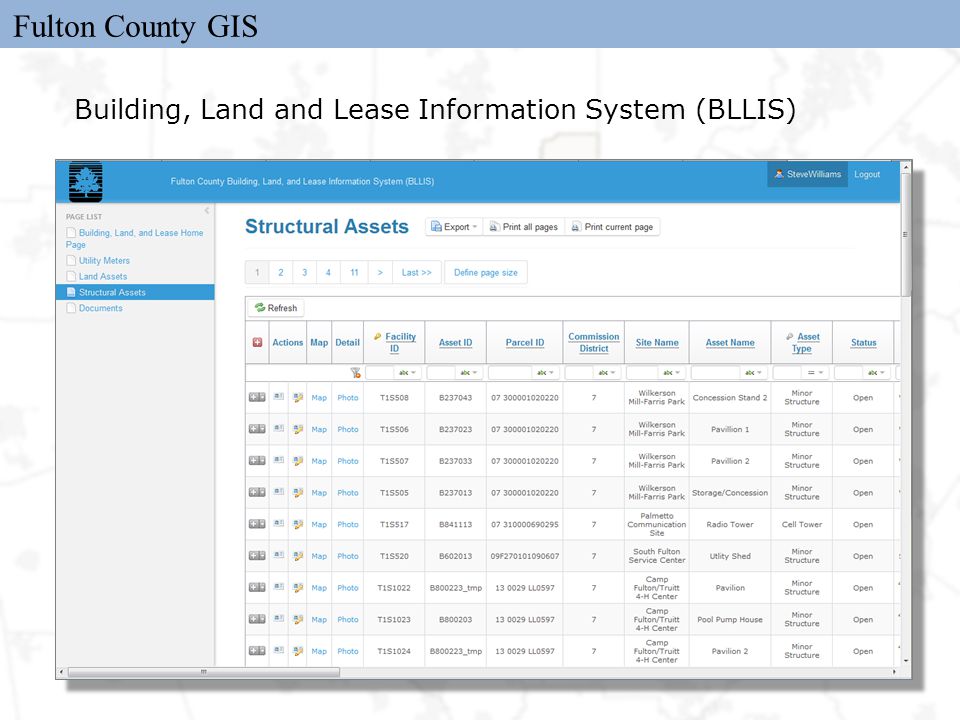Click the edit record icon for T1S506 row
Screen dimensions: 960x720
coord(298,429)
